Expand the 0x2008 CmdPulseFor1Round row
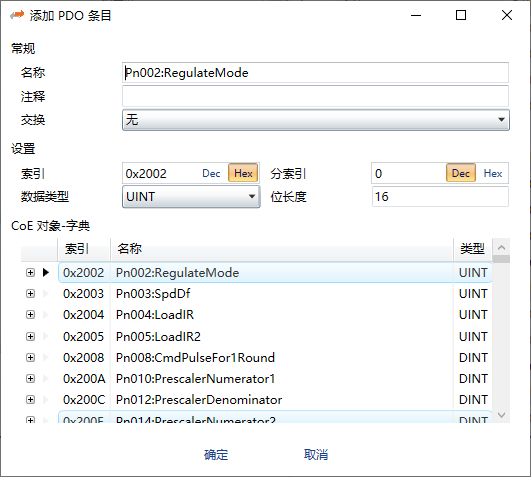Screen dimensions: 531x477 coord(30,357)
